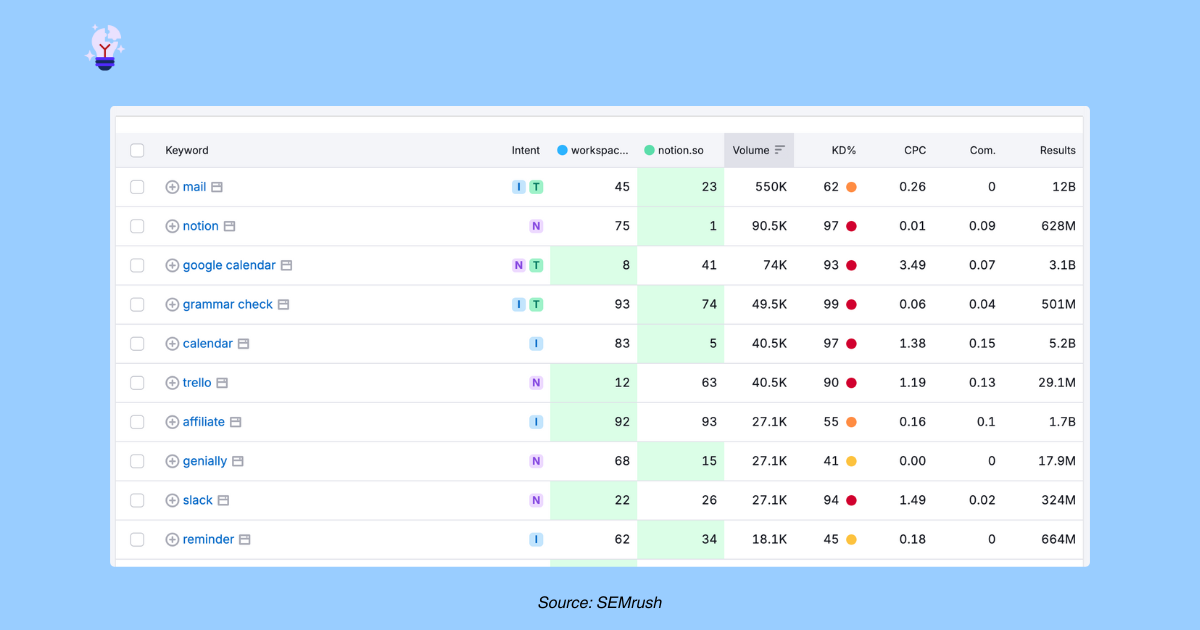Click the notion.so domain column header
The width and height of the screenshot is (1200, 630).
point(674,150)
